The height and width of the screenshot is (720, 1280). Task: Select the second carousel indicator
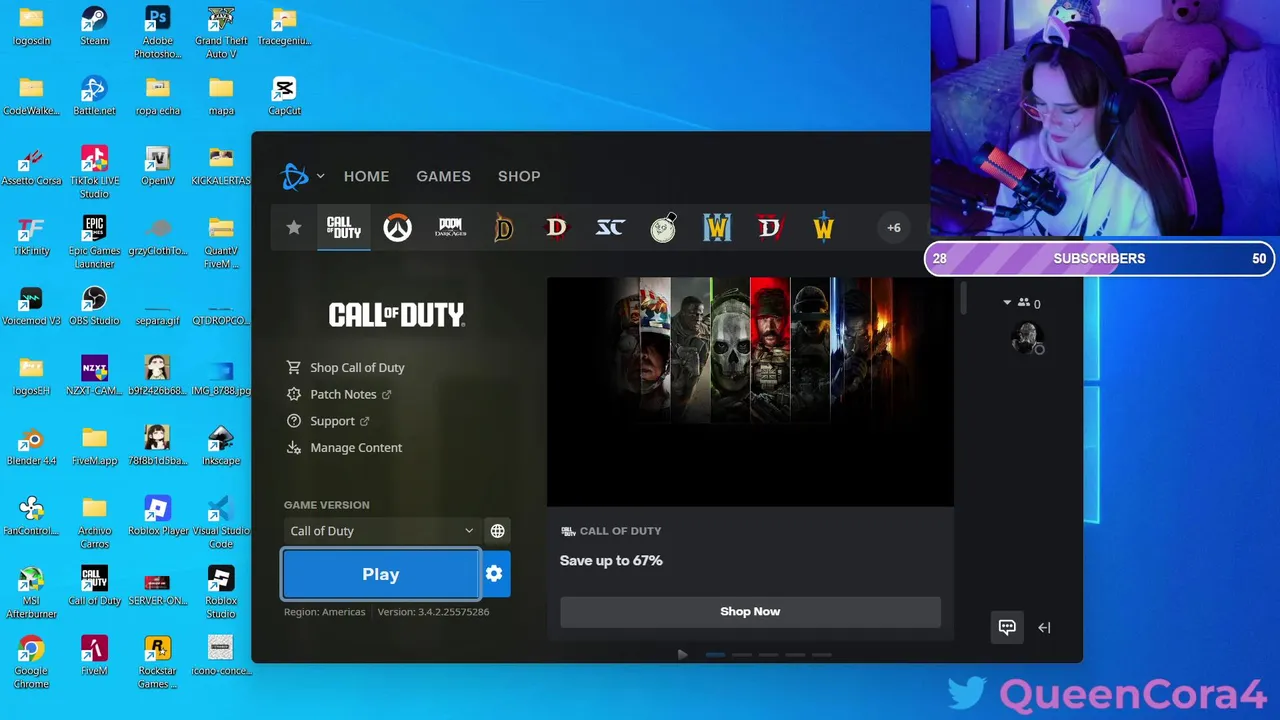[x=742, y=655]
